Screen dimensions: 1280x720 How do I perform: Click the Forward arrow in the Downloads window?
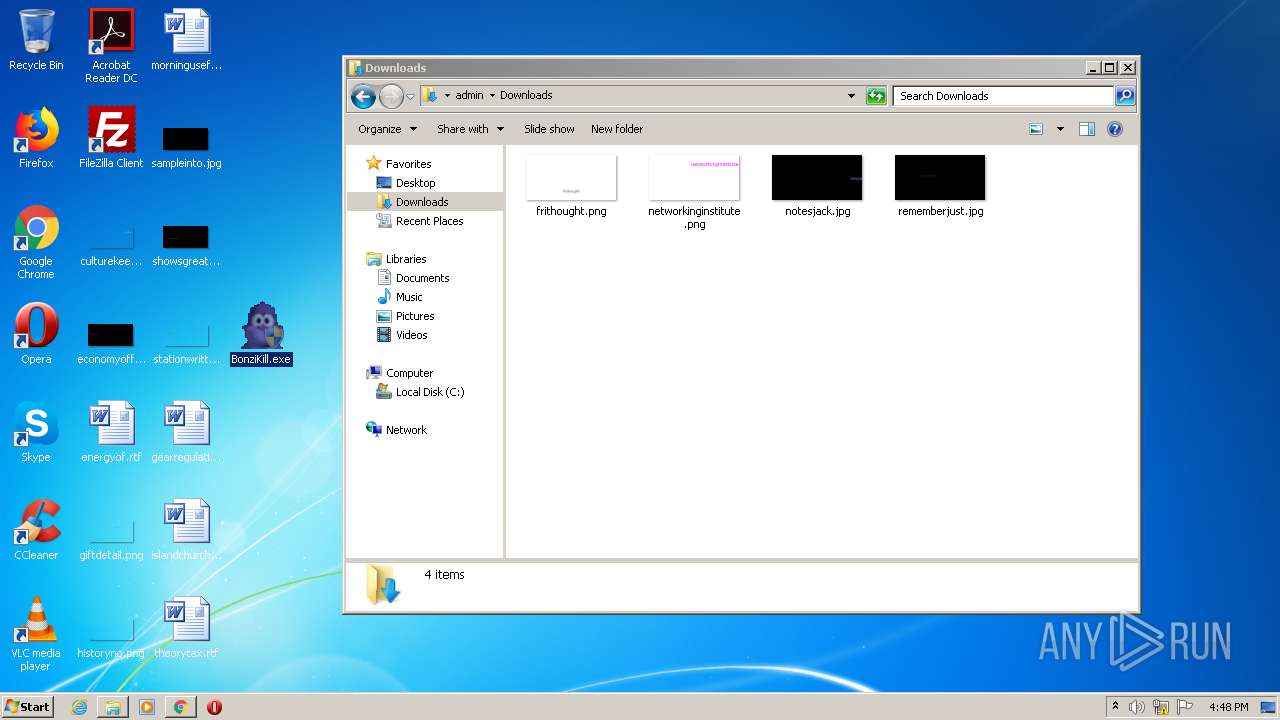391,96
